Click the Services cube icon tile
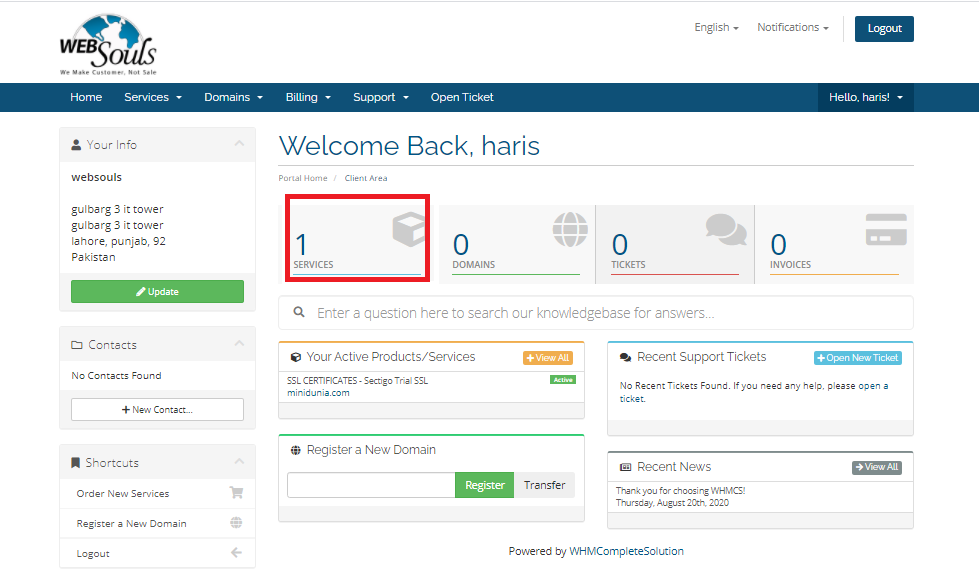 click(408, 230)
